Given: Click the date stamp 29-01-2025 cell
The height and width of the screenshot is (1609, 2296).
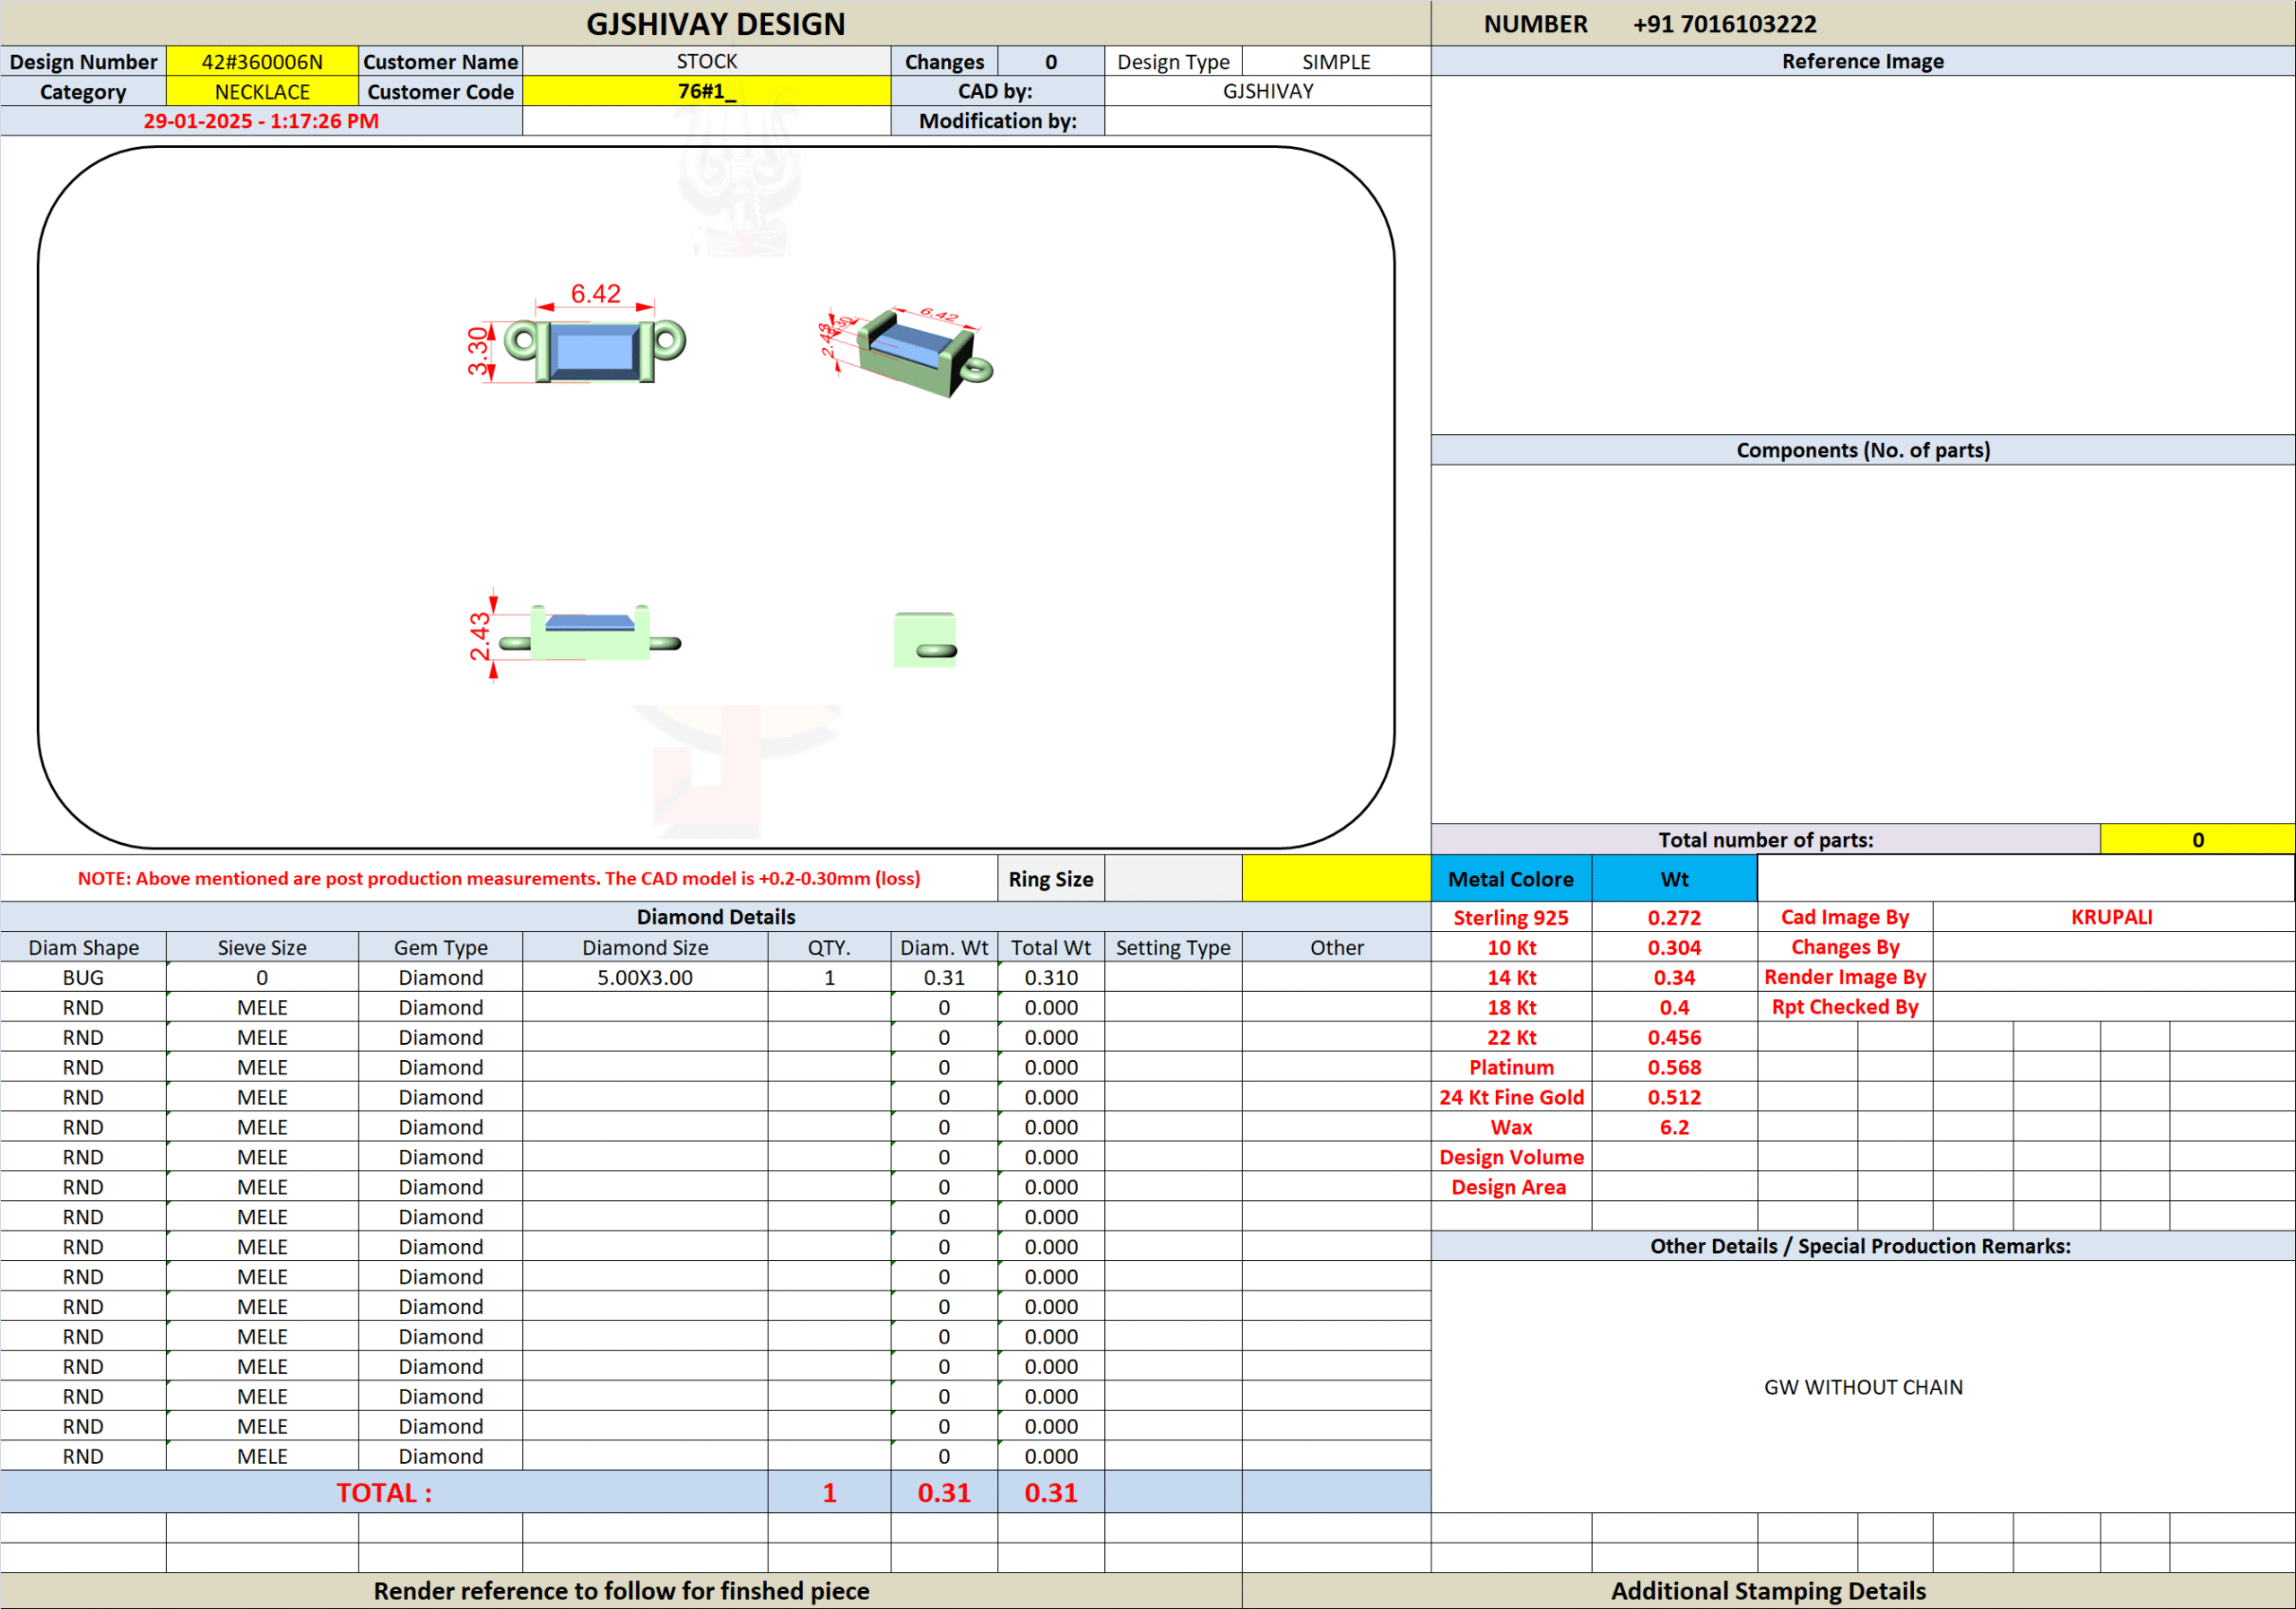Looking at the screenshot, I should (261, 121).
